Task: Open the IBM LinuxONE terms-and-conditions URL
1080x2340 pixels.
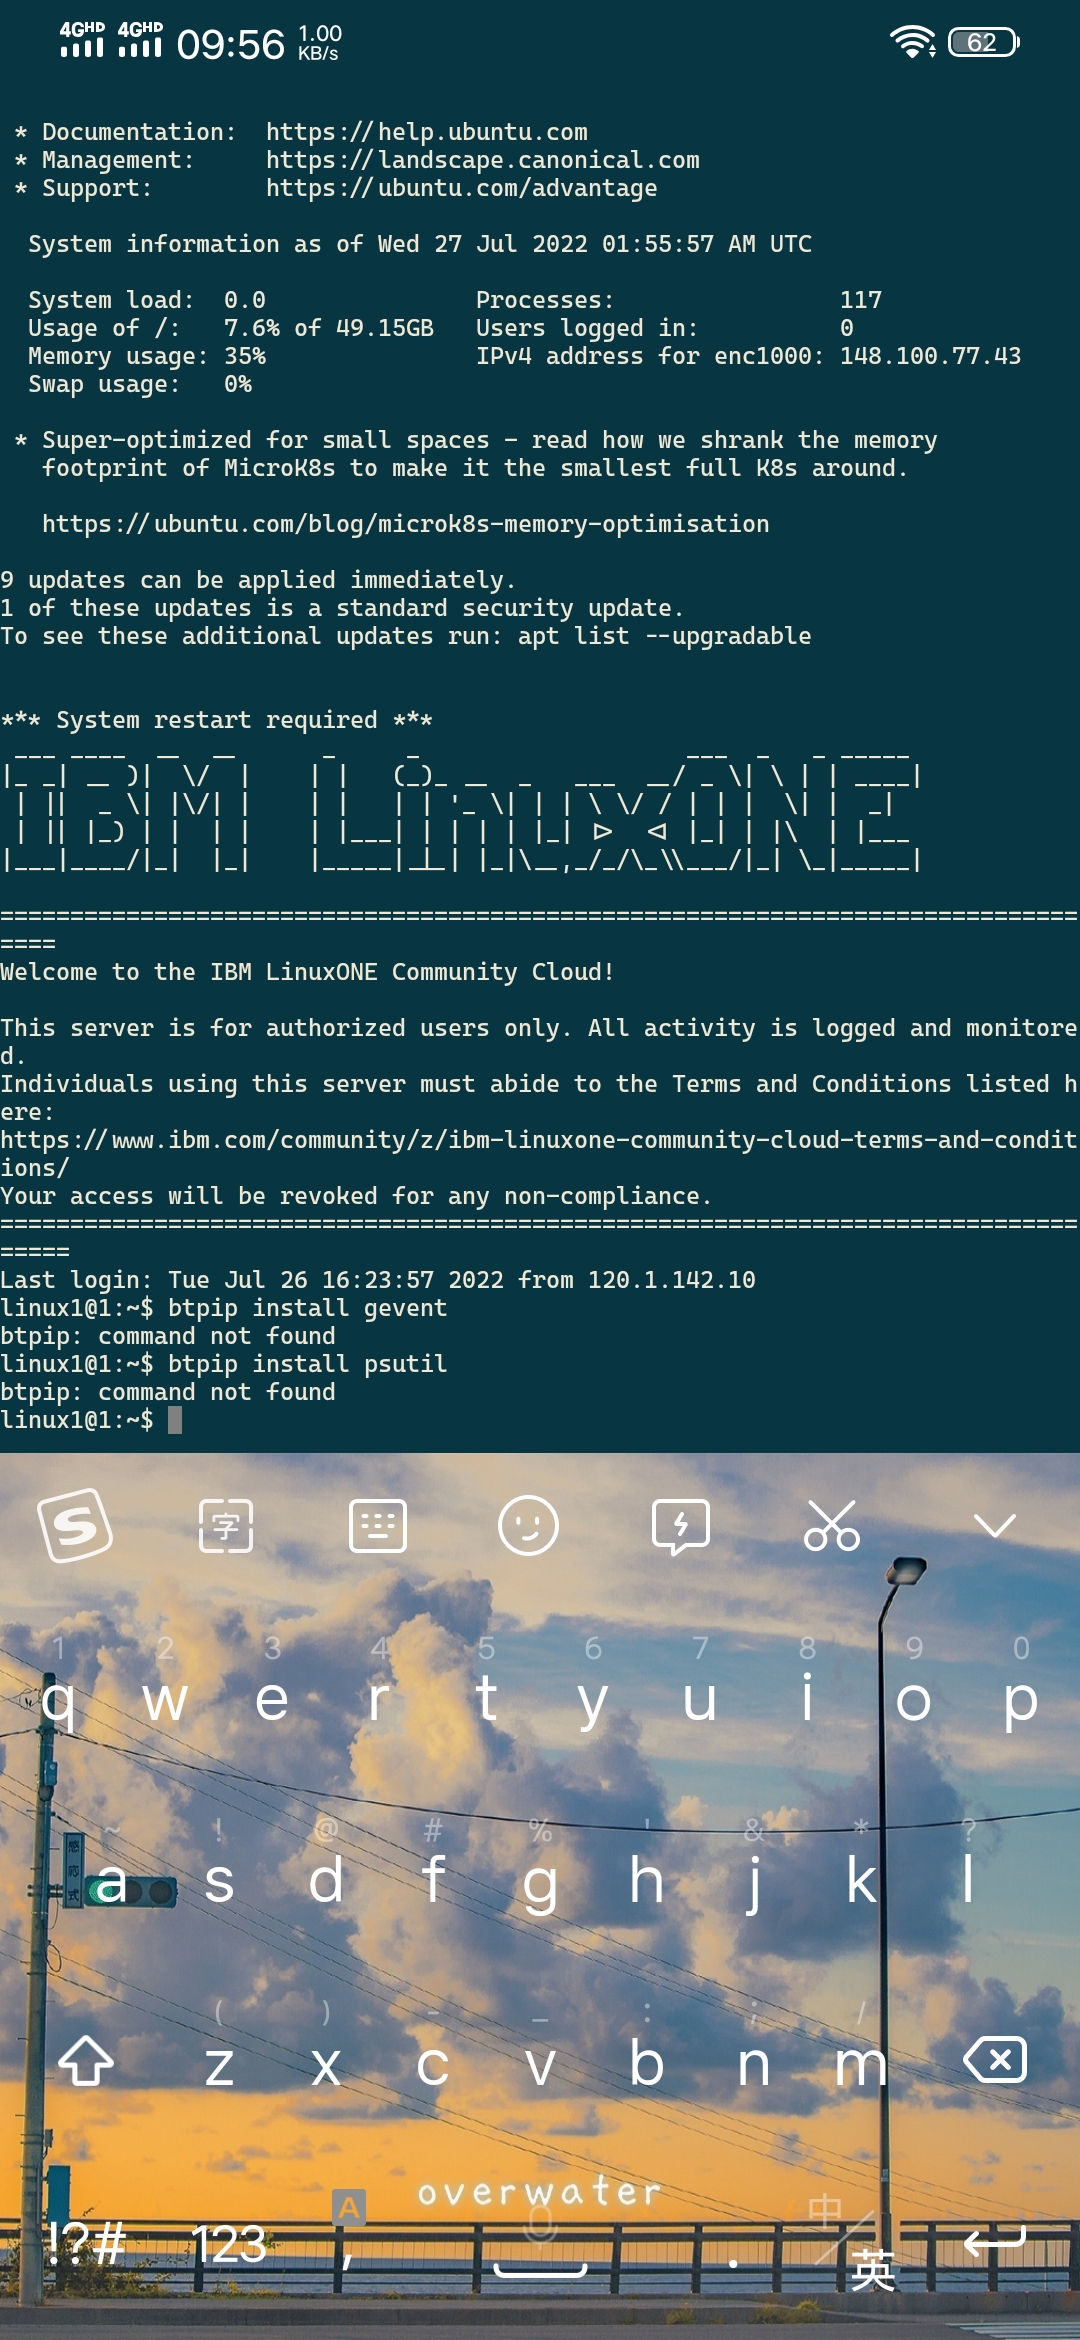Action: point(538,1153)
